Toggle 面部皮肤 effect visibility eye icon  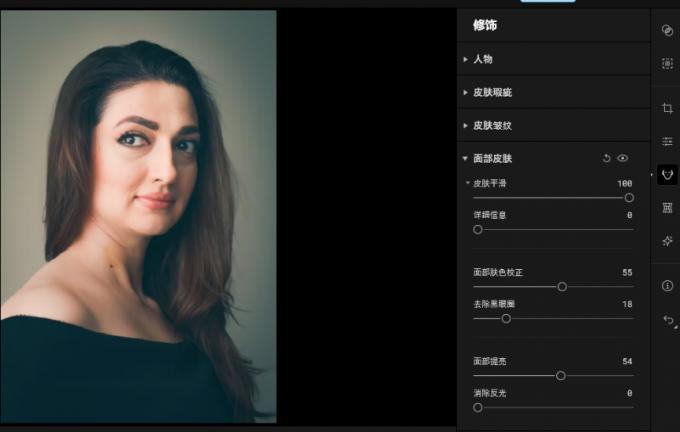click(x=622, y=158)
